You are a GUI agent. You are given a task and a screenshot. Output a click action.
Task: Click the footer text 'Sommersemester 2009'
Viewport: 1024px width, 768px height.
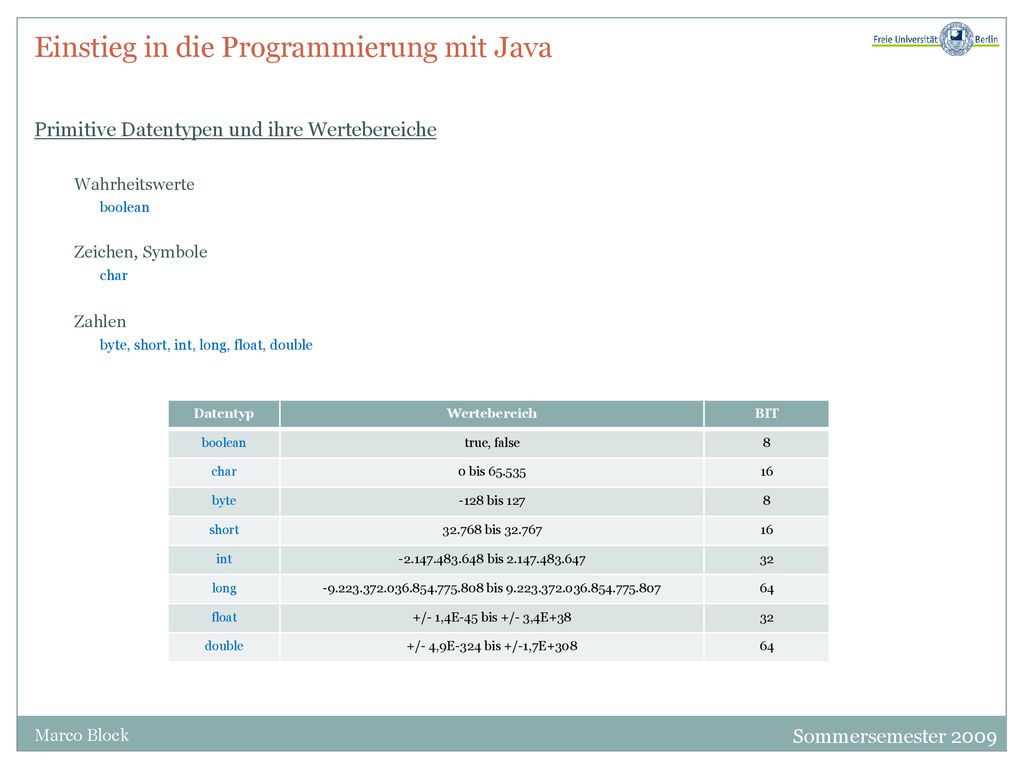coord(895,736)
